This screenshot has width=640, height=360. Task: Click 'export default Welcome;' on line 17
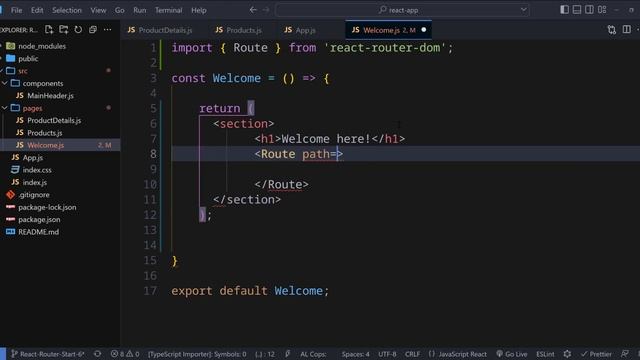(x=250, y=291)
